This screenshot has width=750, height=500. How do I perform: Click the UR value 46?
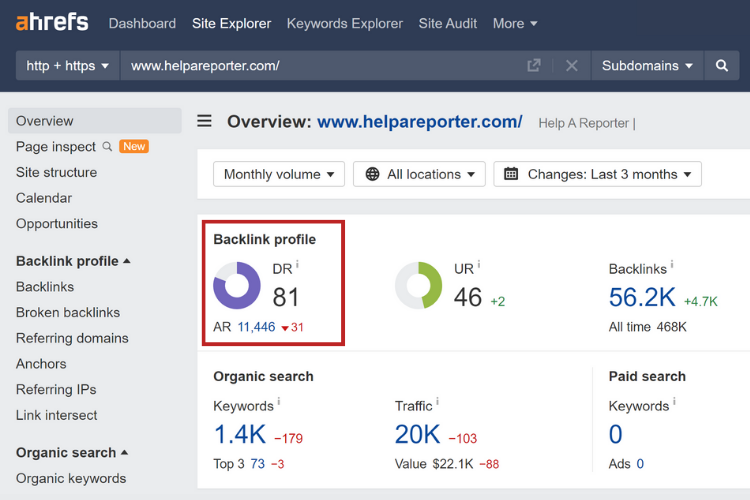[x=468, y=297]
